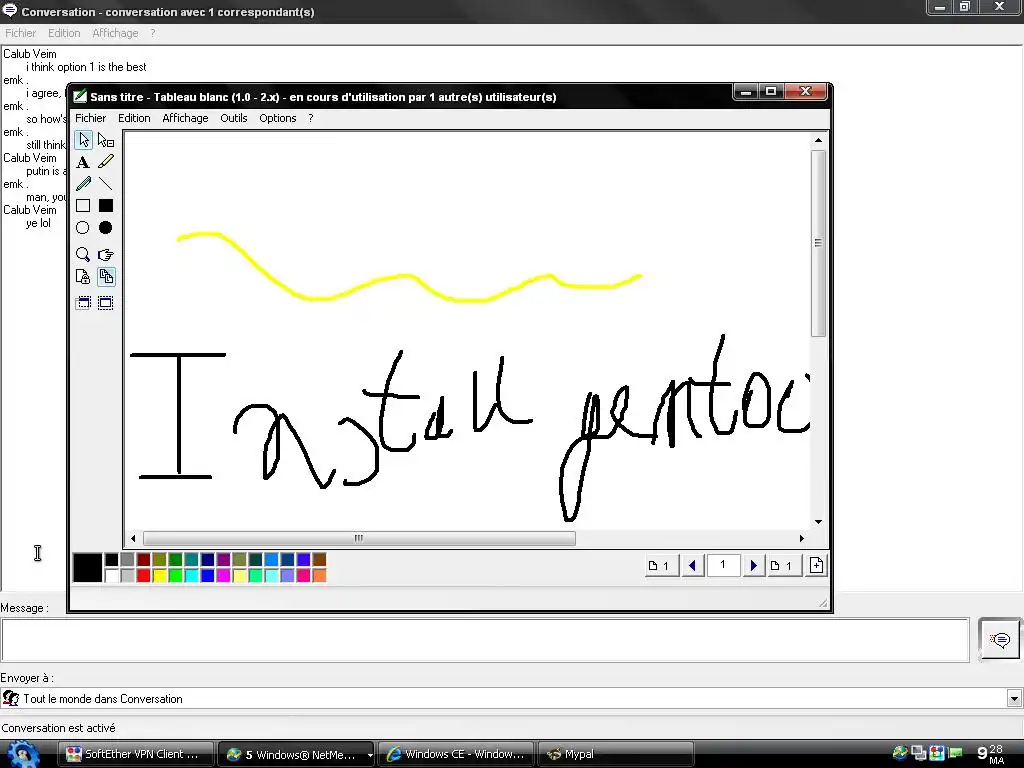Viewport: 1024px width, 768px height.
Task: Select the Eraser tool beside the selector arrow
Action: point(106,140)
